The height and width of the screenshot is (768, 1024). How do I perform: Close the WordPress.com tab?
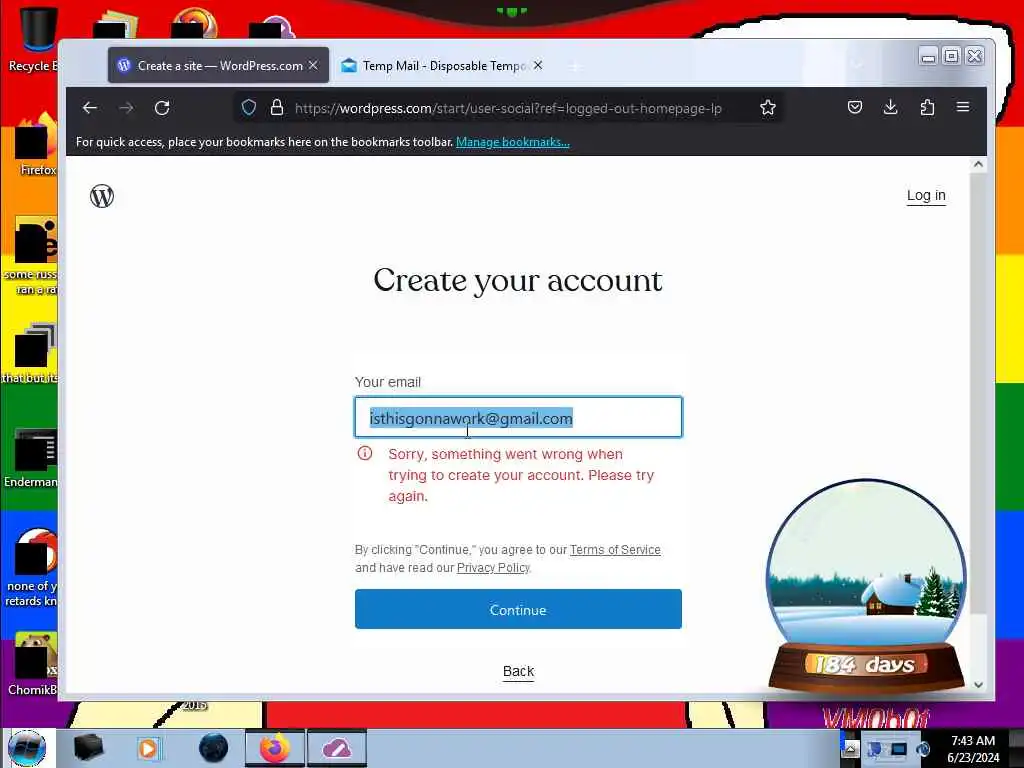pyautogui.click(x=313, y=65)
